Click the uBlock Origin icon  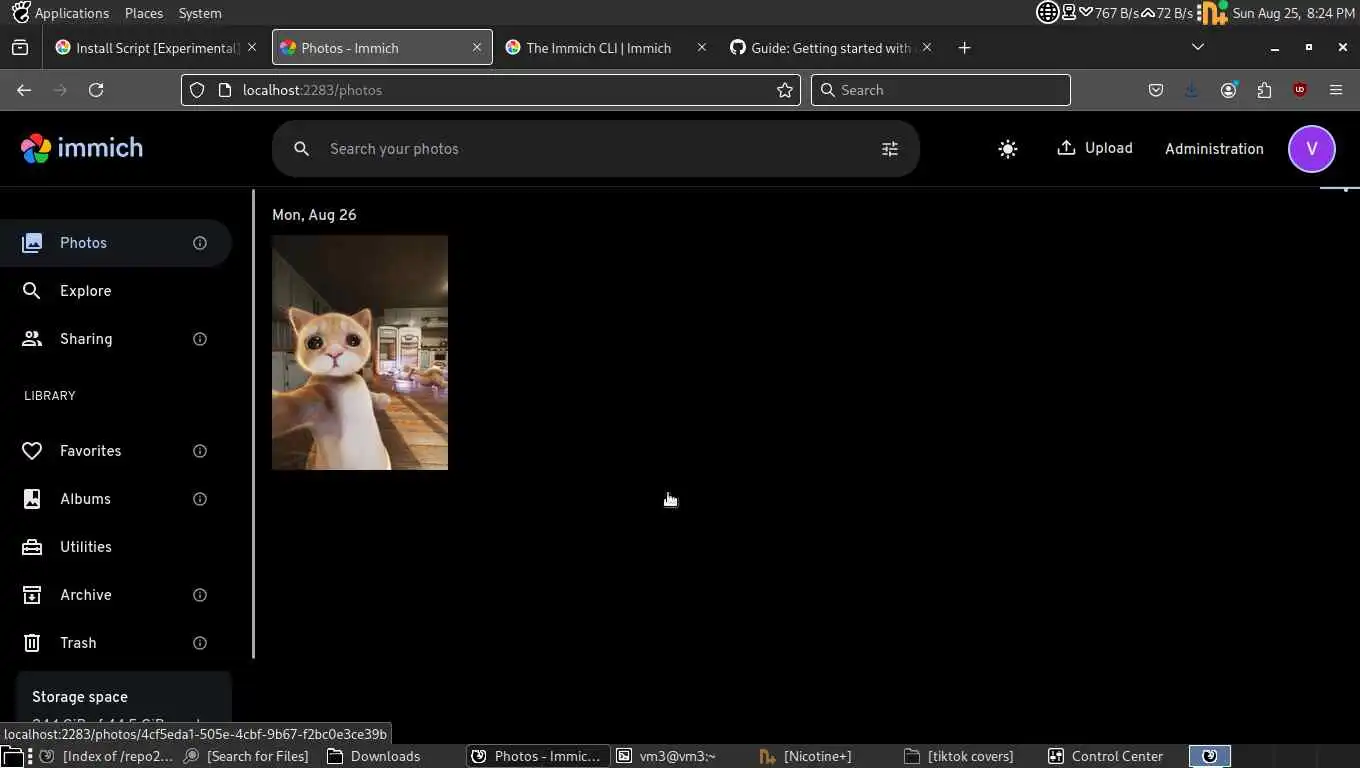click(x=1300, y=90)
